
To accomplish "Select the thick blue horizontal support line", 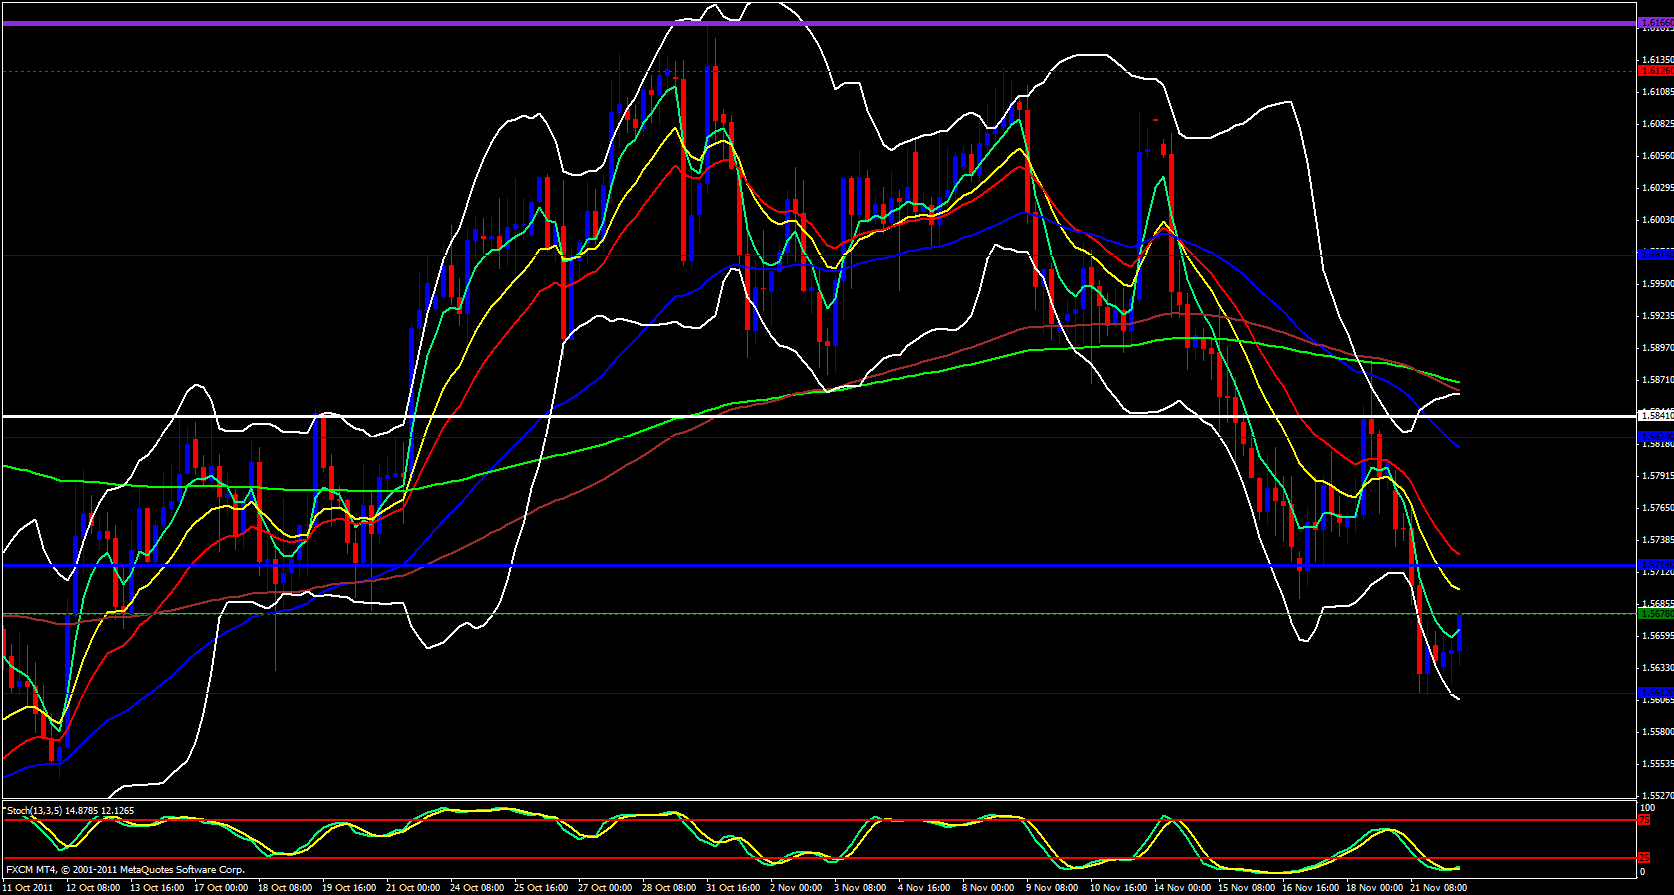I will [x=800, y=566].
